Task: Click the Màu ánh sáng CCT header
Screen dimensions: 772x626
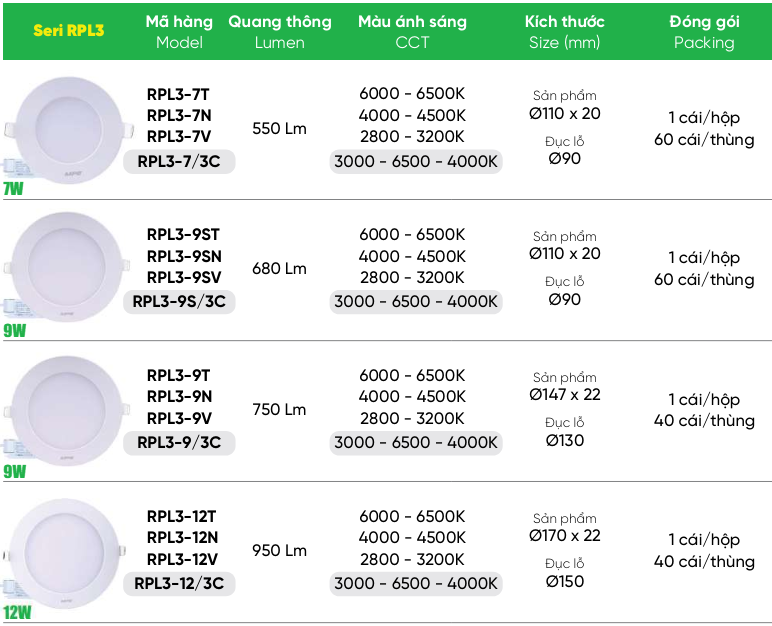Action: (x=412, y=31)
